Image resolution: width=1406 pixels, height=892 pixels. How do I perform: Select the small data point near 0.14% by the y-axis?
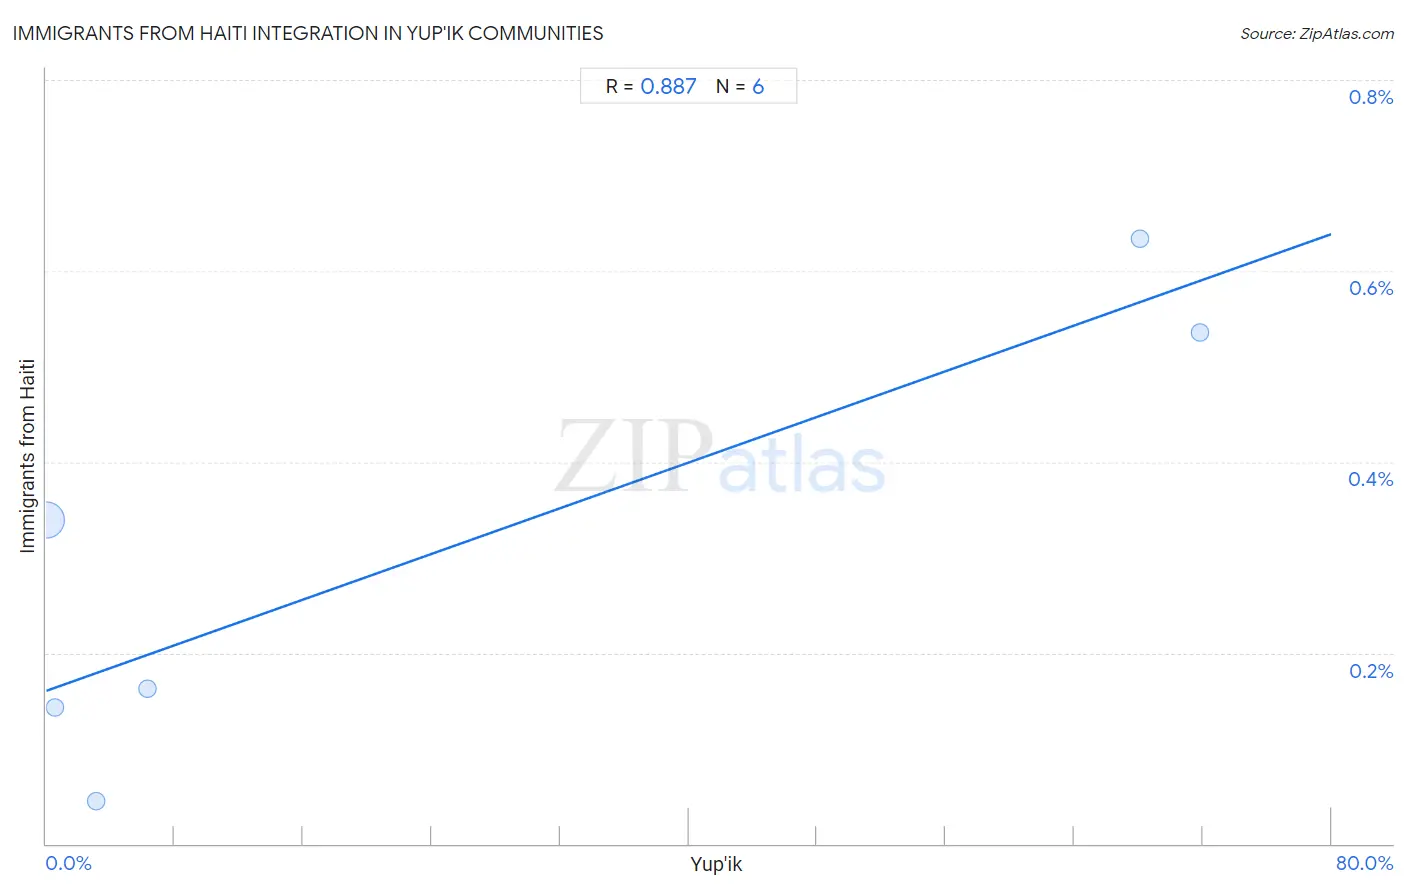tap(55, 707)
